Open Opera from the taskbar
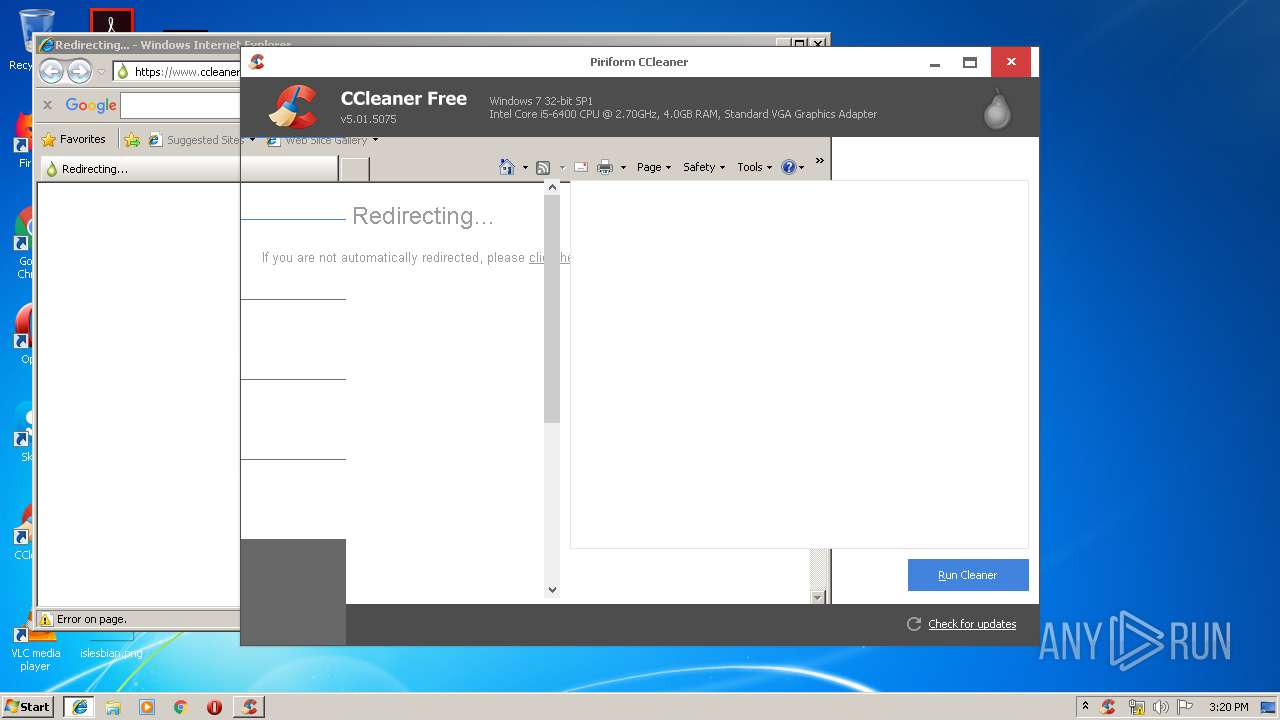1280x720 pixels. [x=214, y=707]
